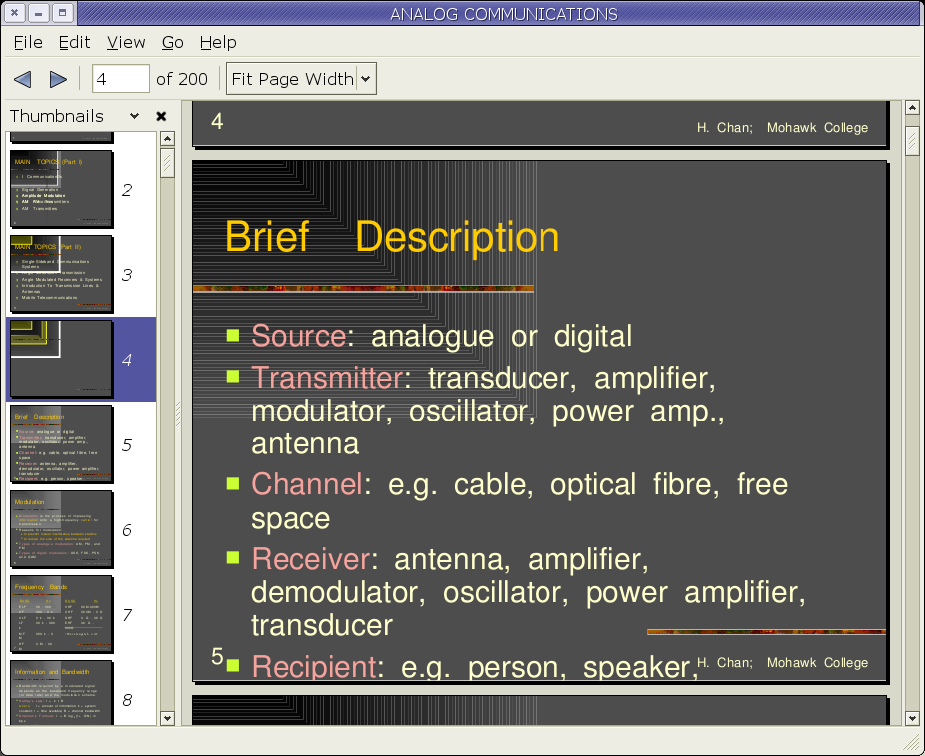
Task: Go to the next page arrow
Action: (58, 79)
